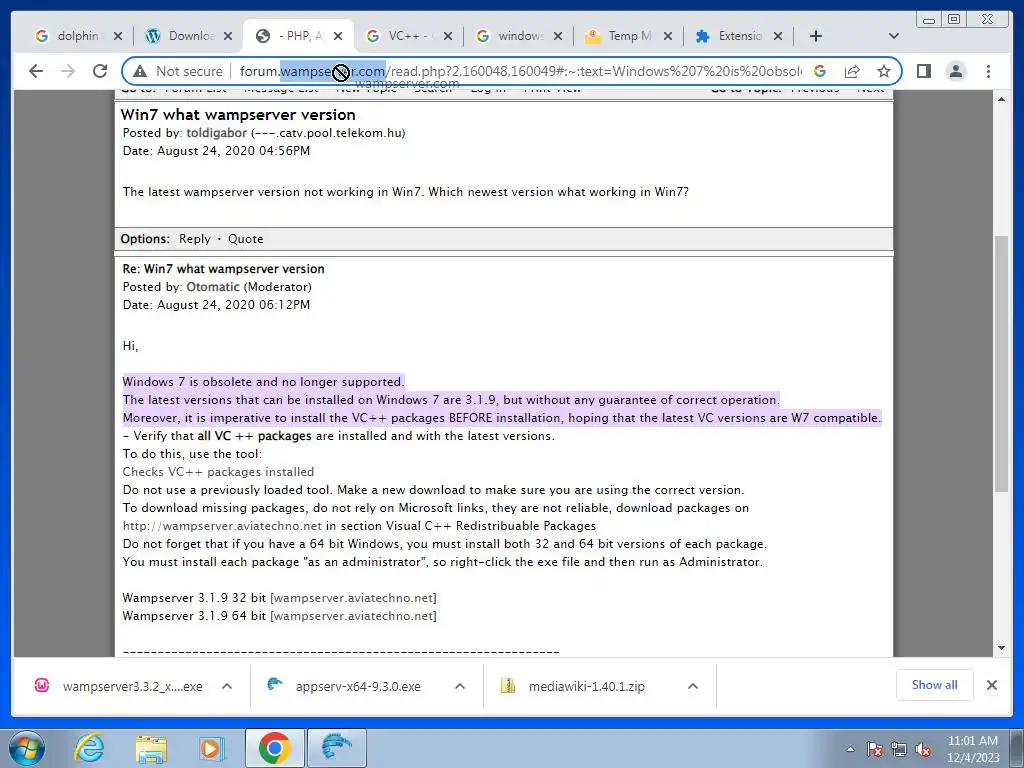
Task: Open appserv-x64-9.3.0.exe download item
Action: pos(344,686)
